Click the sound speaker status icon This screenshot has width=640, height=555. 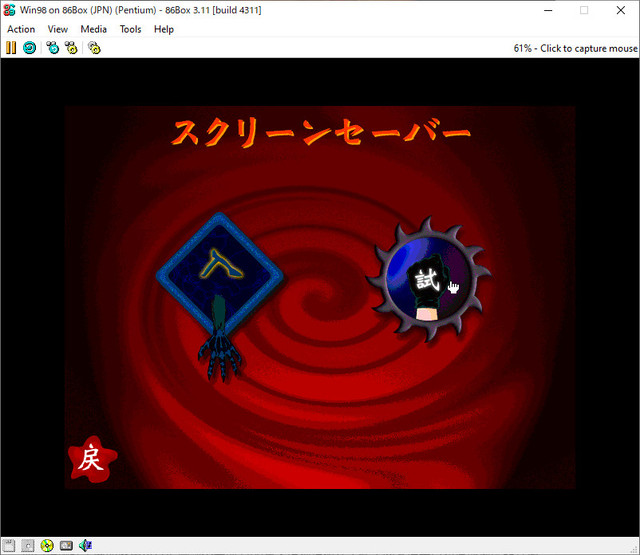click(85, 546)
